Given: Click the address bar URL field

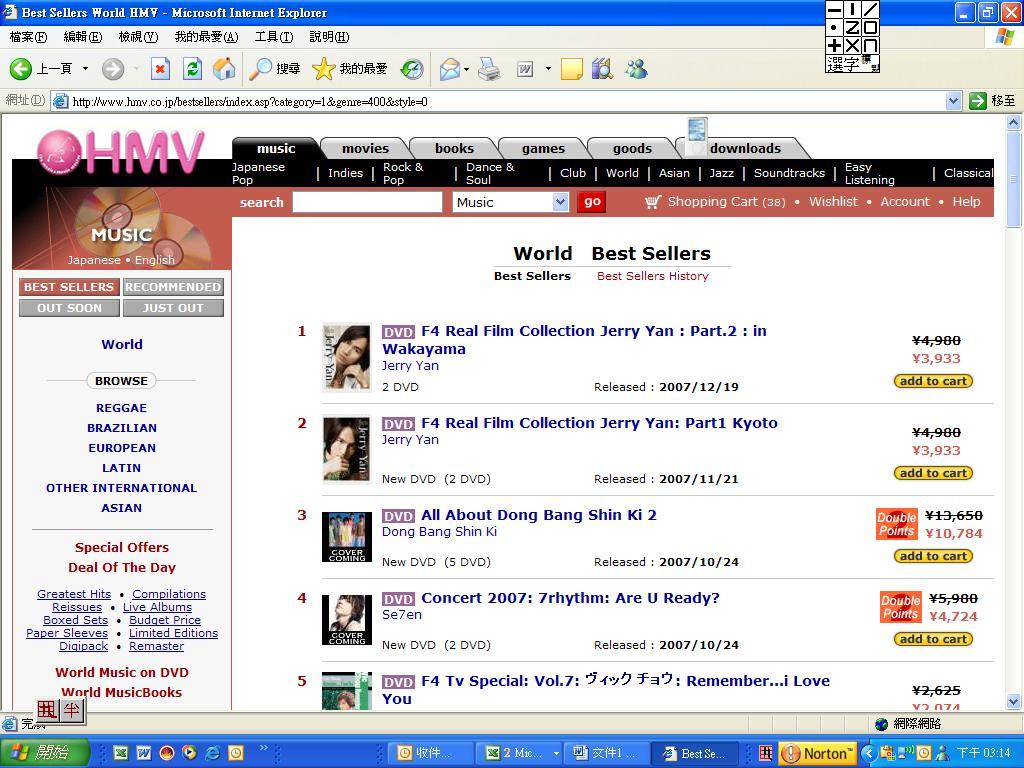Looking at the screenshot, I should click(x=506, y=101).
